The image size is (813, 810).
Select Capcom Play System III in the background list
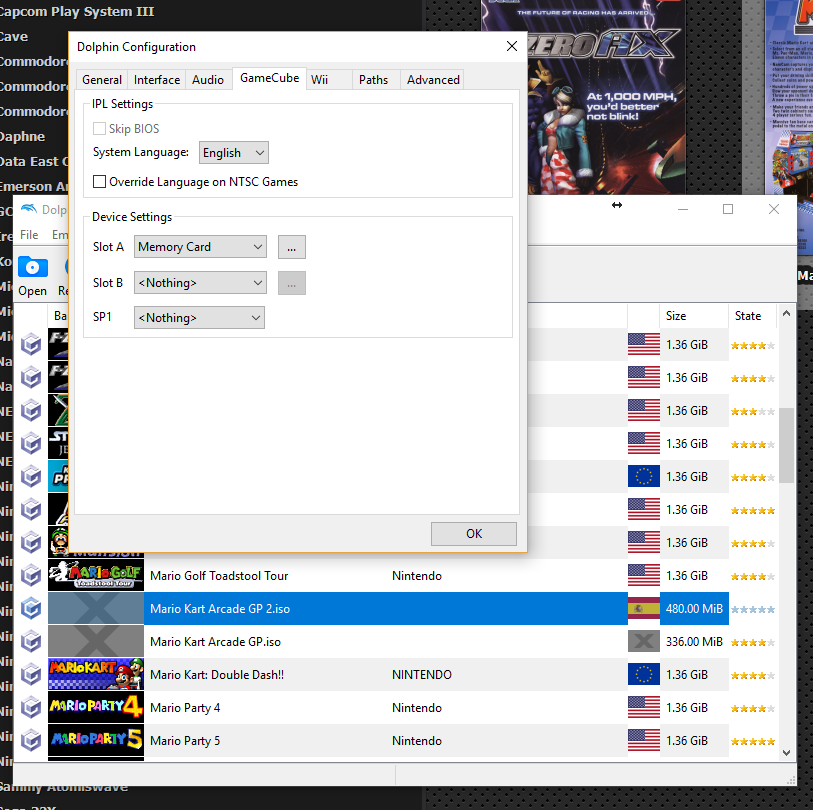77,11
